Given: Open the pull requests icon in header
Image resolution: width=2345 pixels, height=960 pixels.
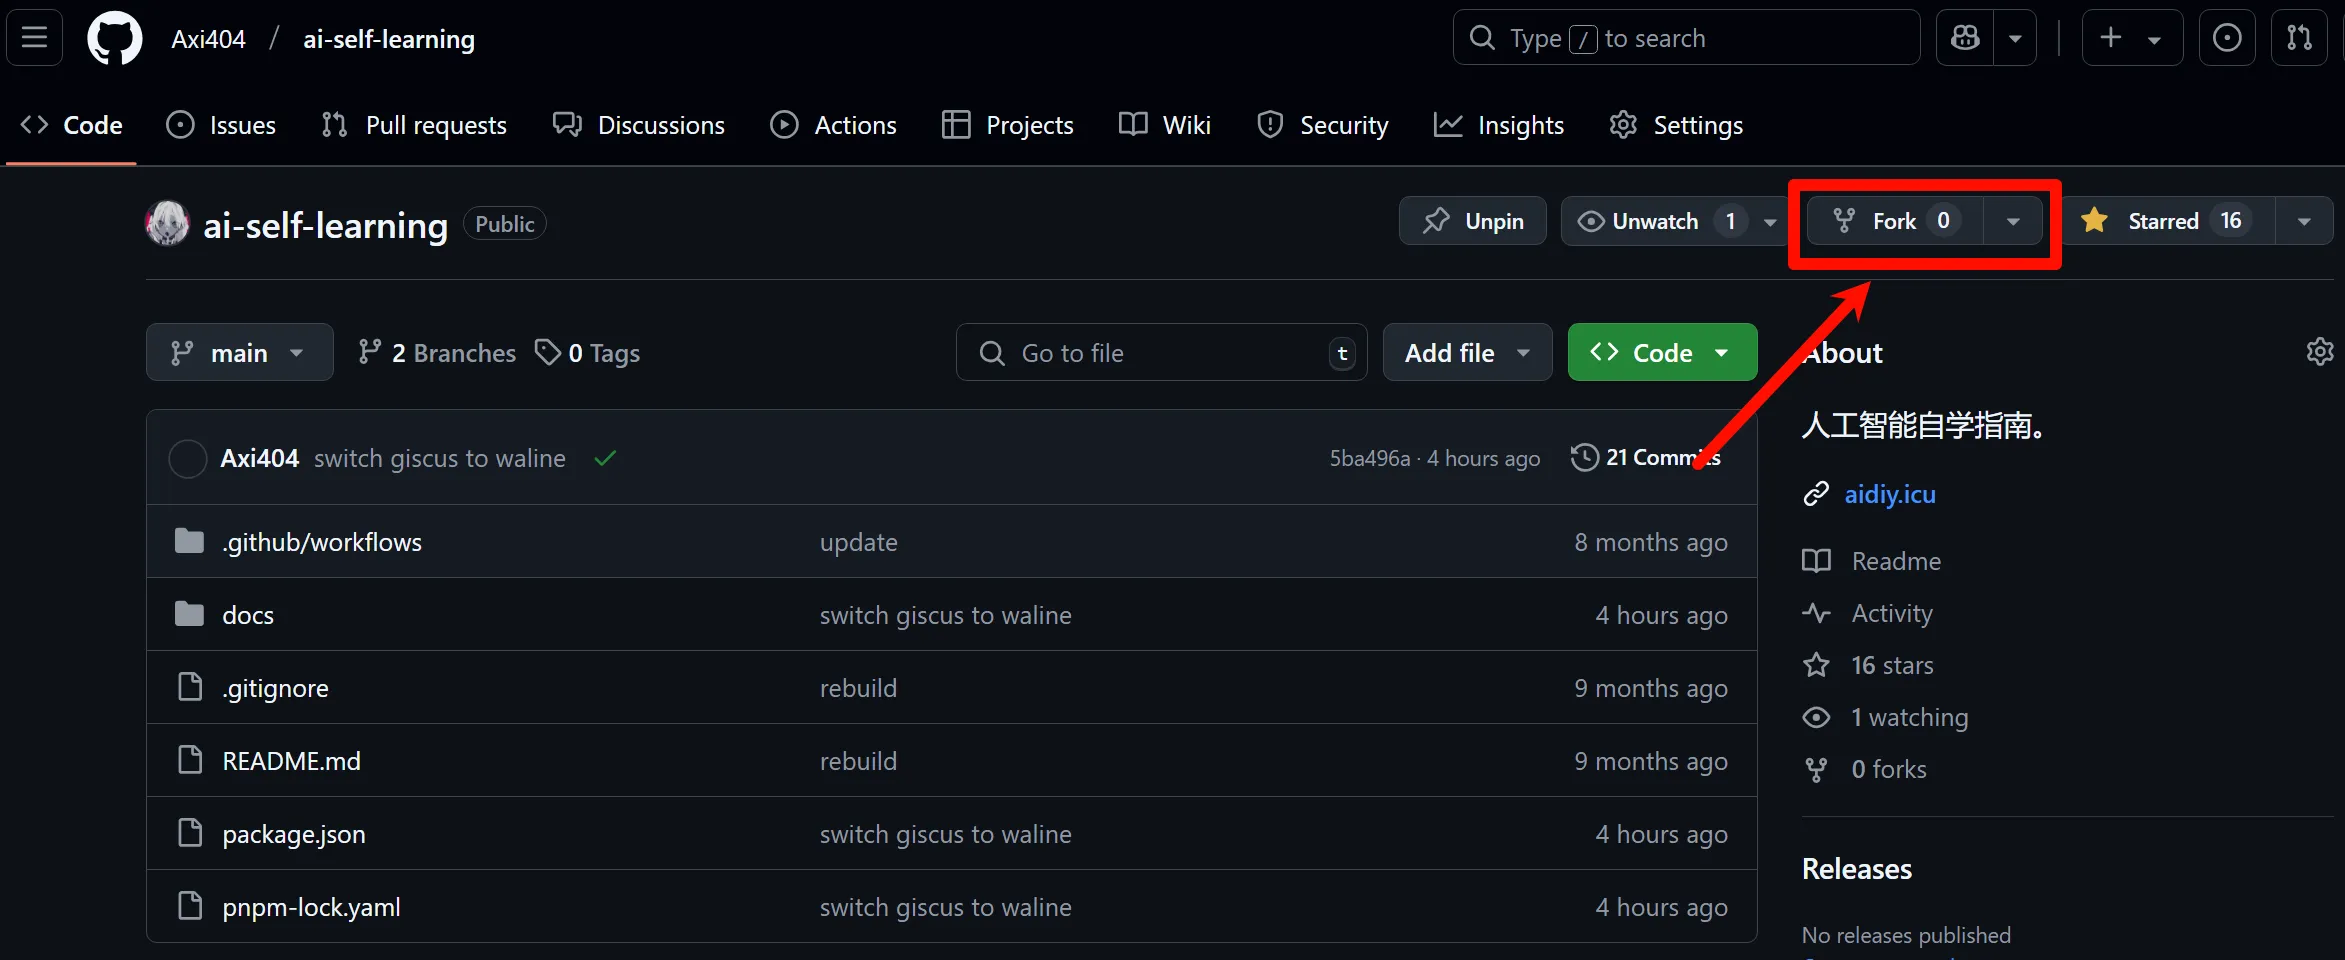Looking at the screenshot, I should (x=2299, y=38).
